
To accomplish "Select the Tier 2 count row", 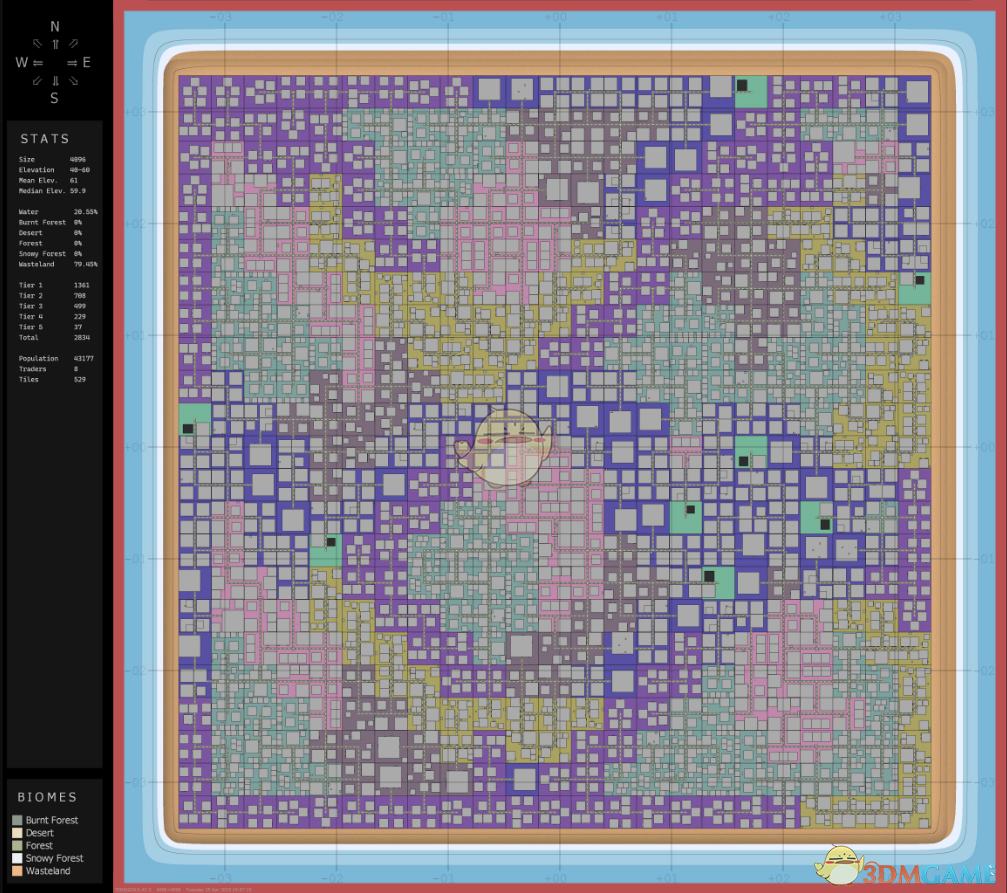I will [x=52, y=296].
